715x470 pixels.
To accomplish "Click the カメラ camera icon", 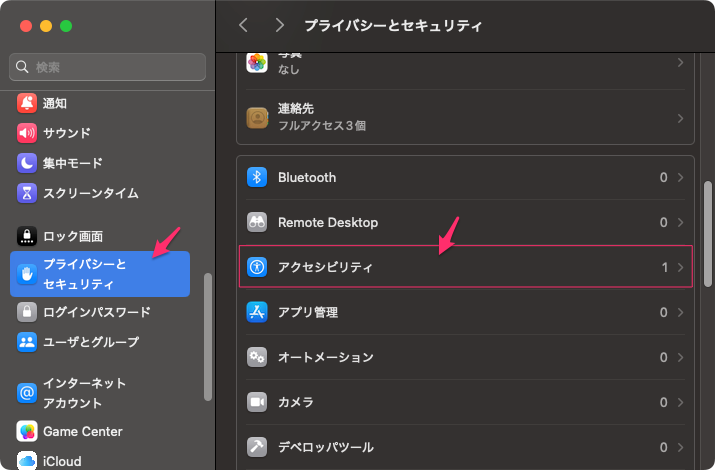I will coord(257,402).
